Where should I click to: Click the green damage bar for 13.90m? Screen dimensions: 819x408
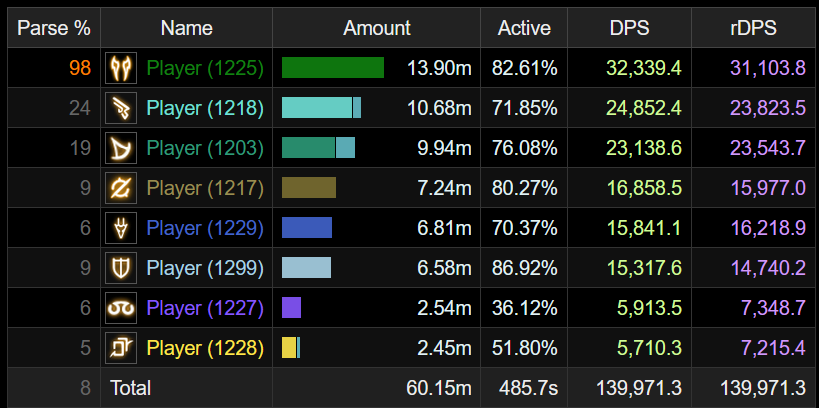[333, 68]
